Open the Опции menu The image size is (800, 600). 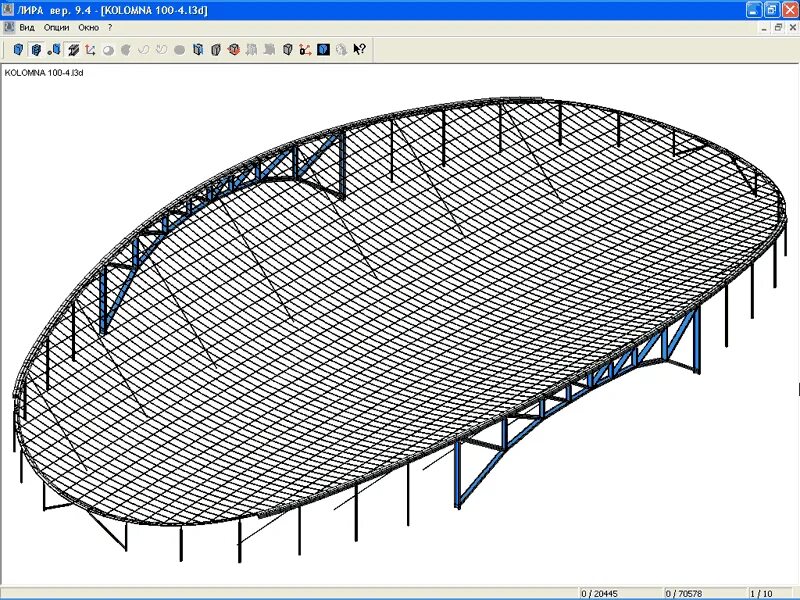(56, 28)
